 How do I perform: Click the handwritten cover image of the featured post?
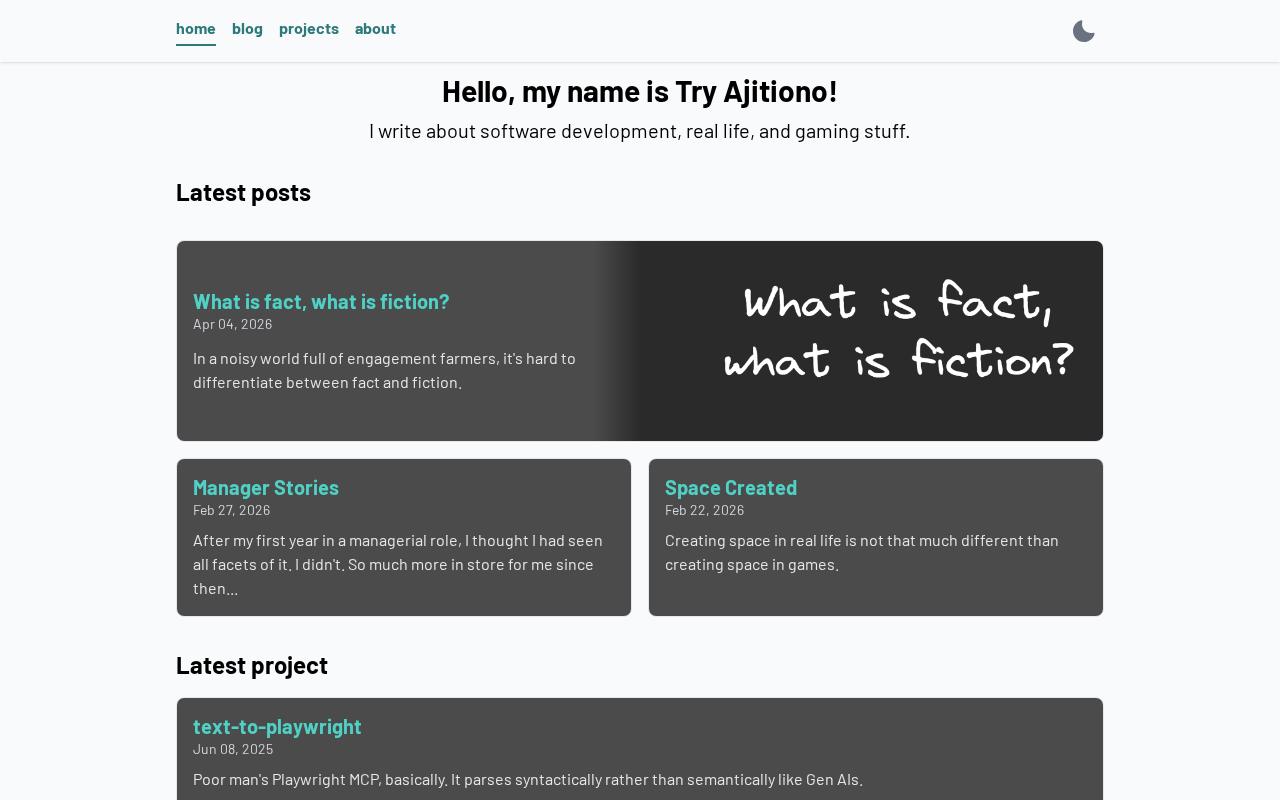(898, 332)
